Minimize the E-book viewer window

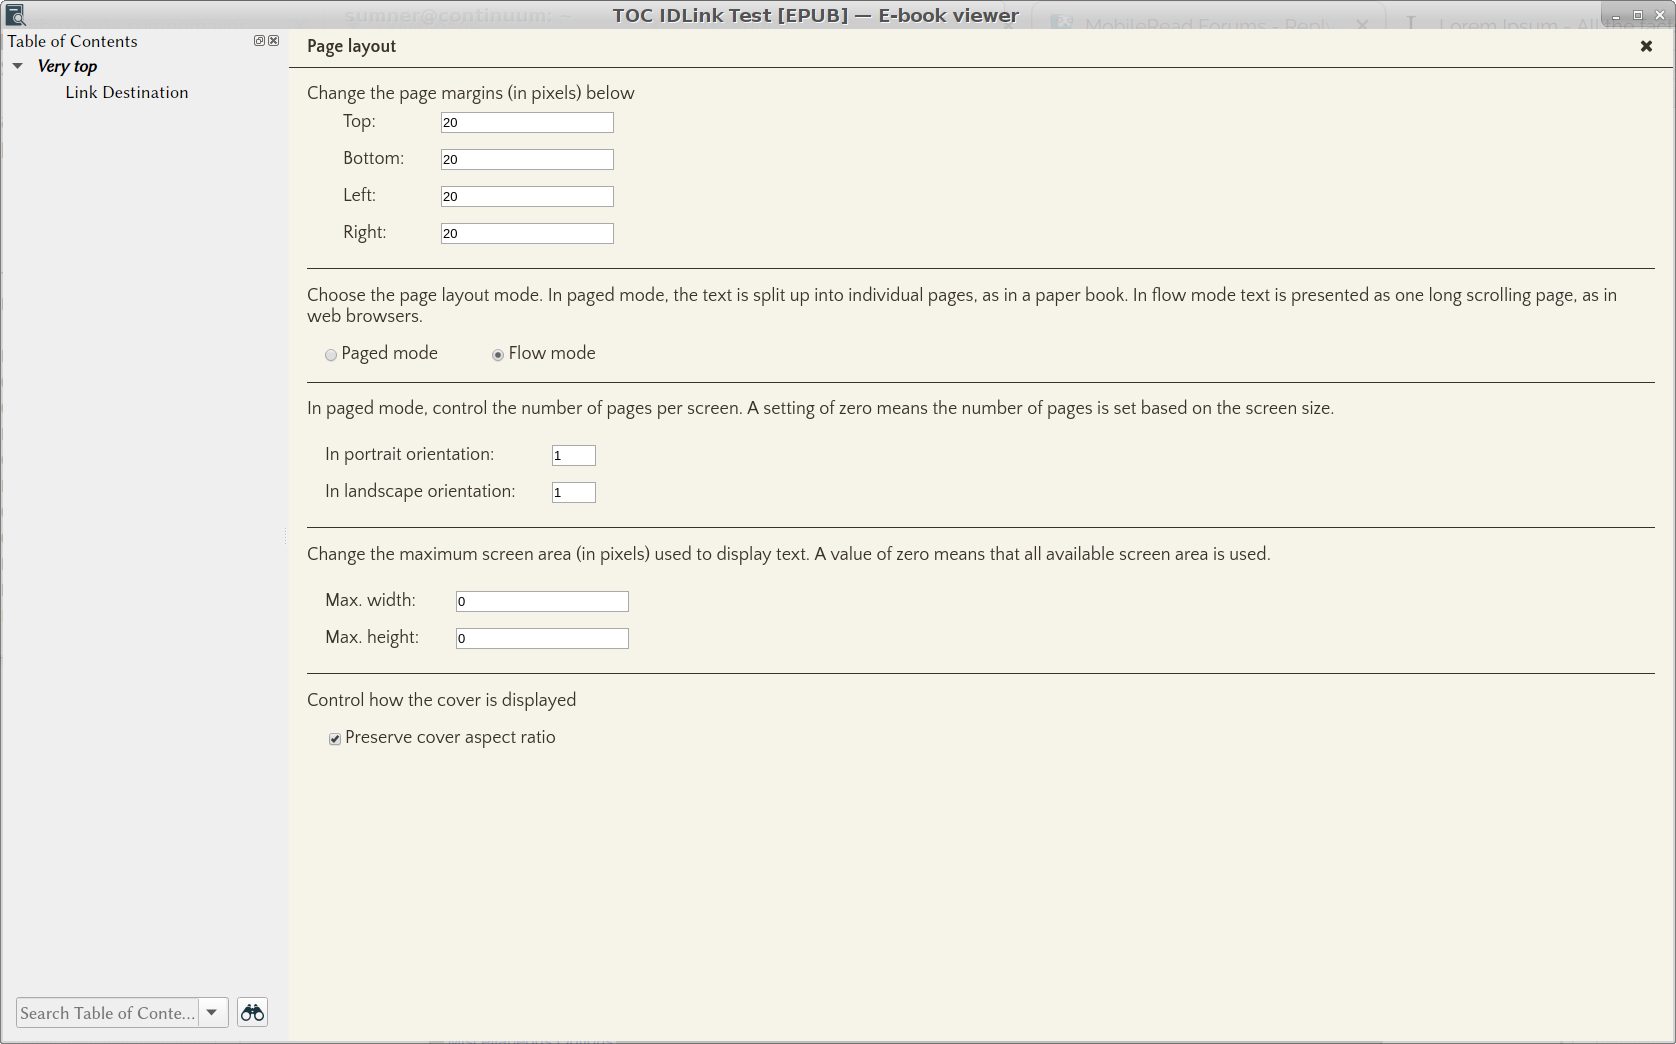pos(1616,15)
